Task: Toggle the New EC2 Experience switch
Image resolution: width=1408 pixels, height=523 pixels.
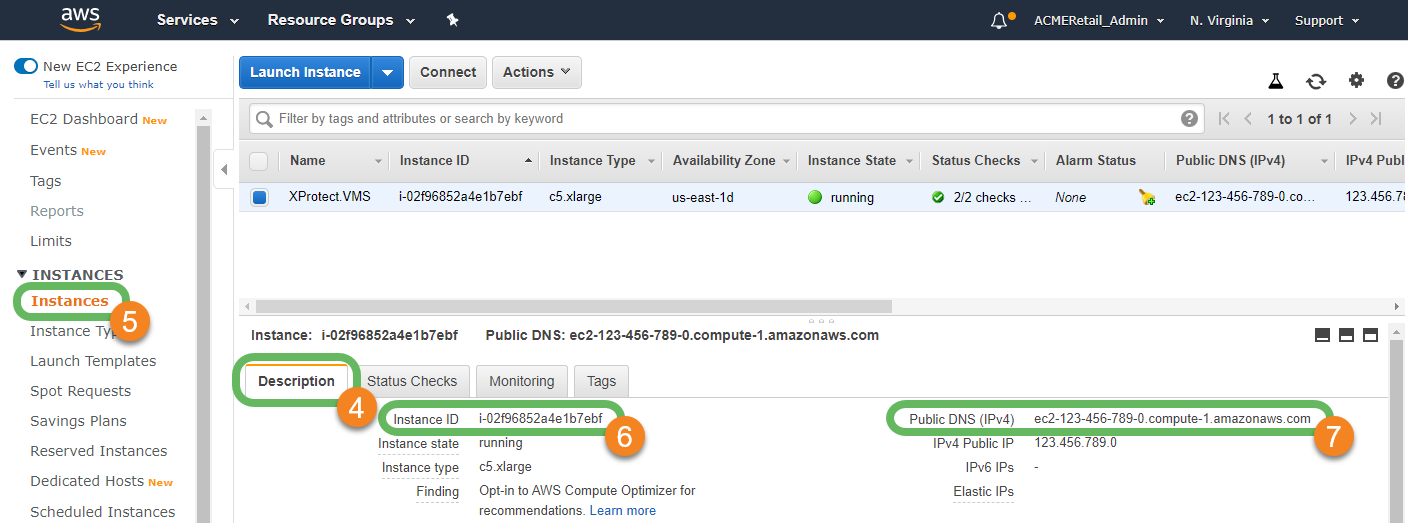Action: click(x=25, y=67)
